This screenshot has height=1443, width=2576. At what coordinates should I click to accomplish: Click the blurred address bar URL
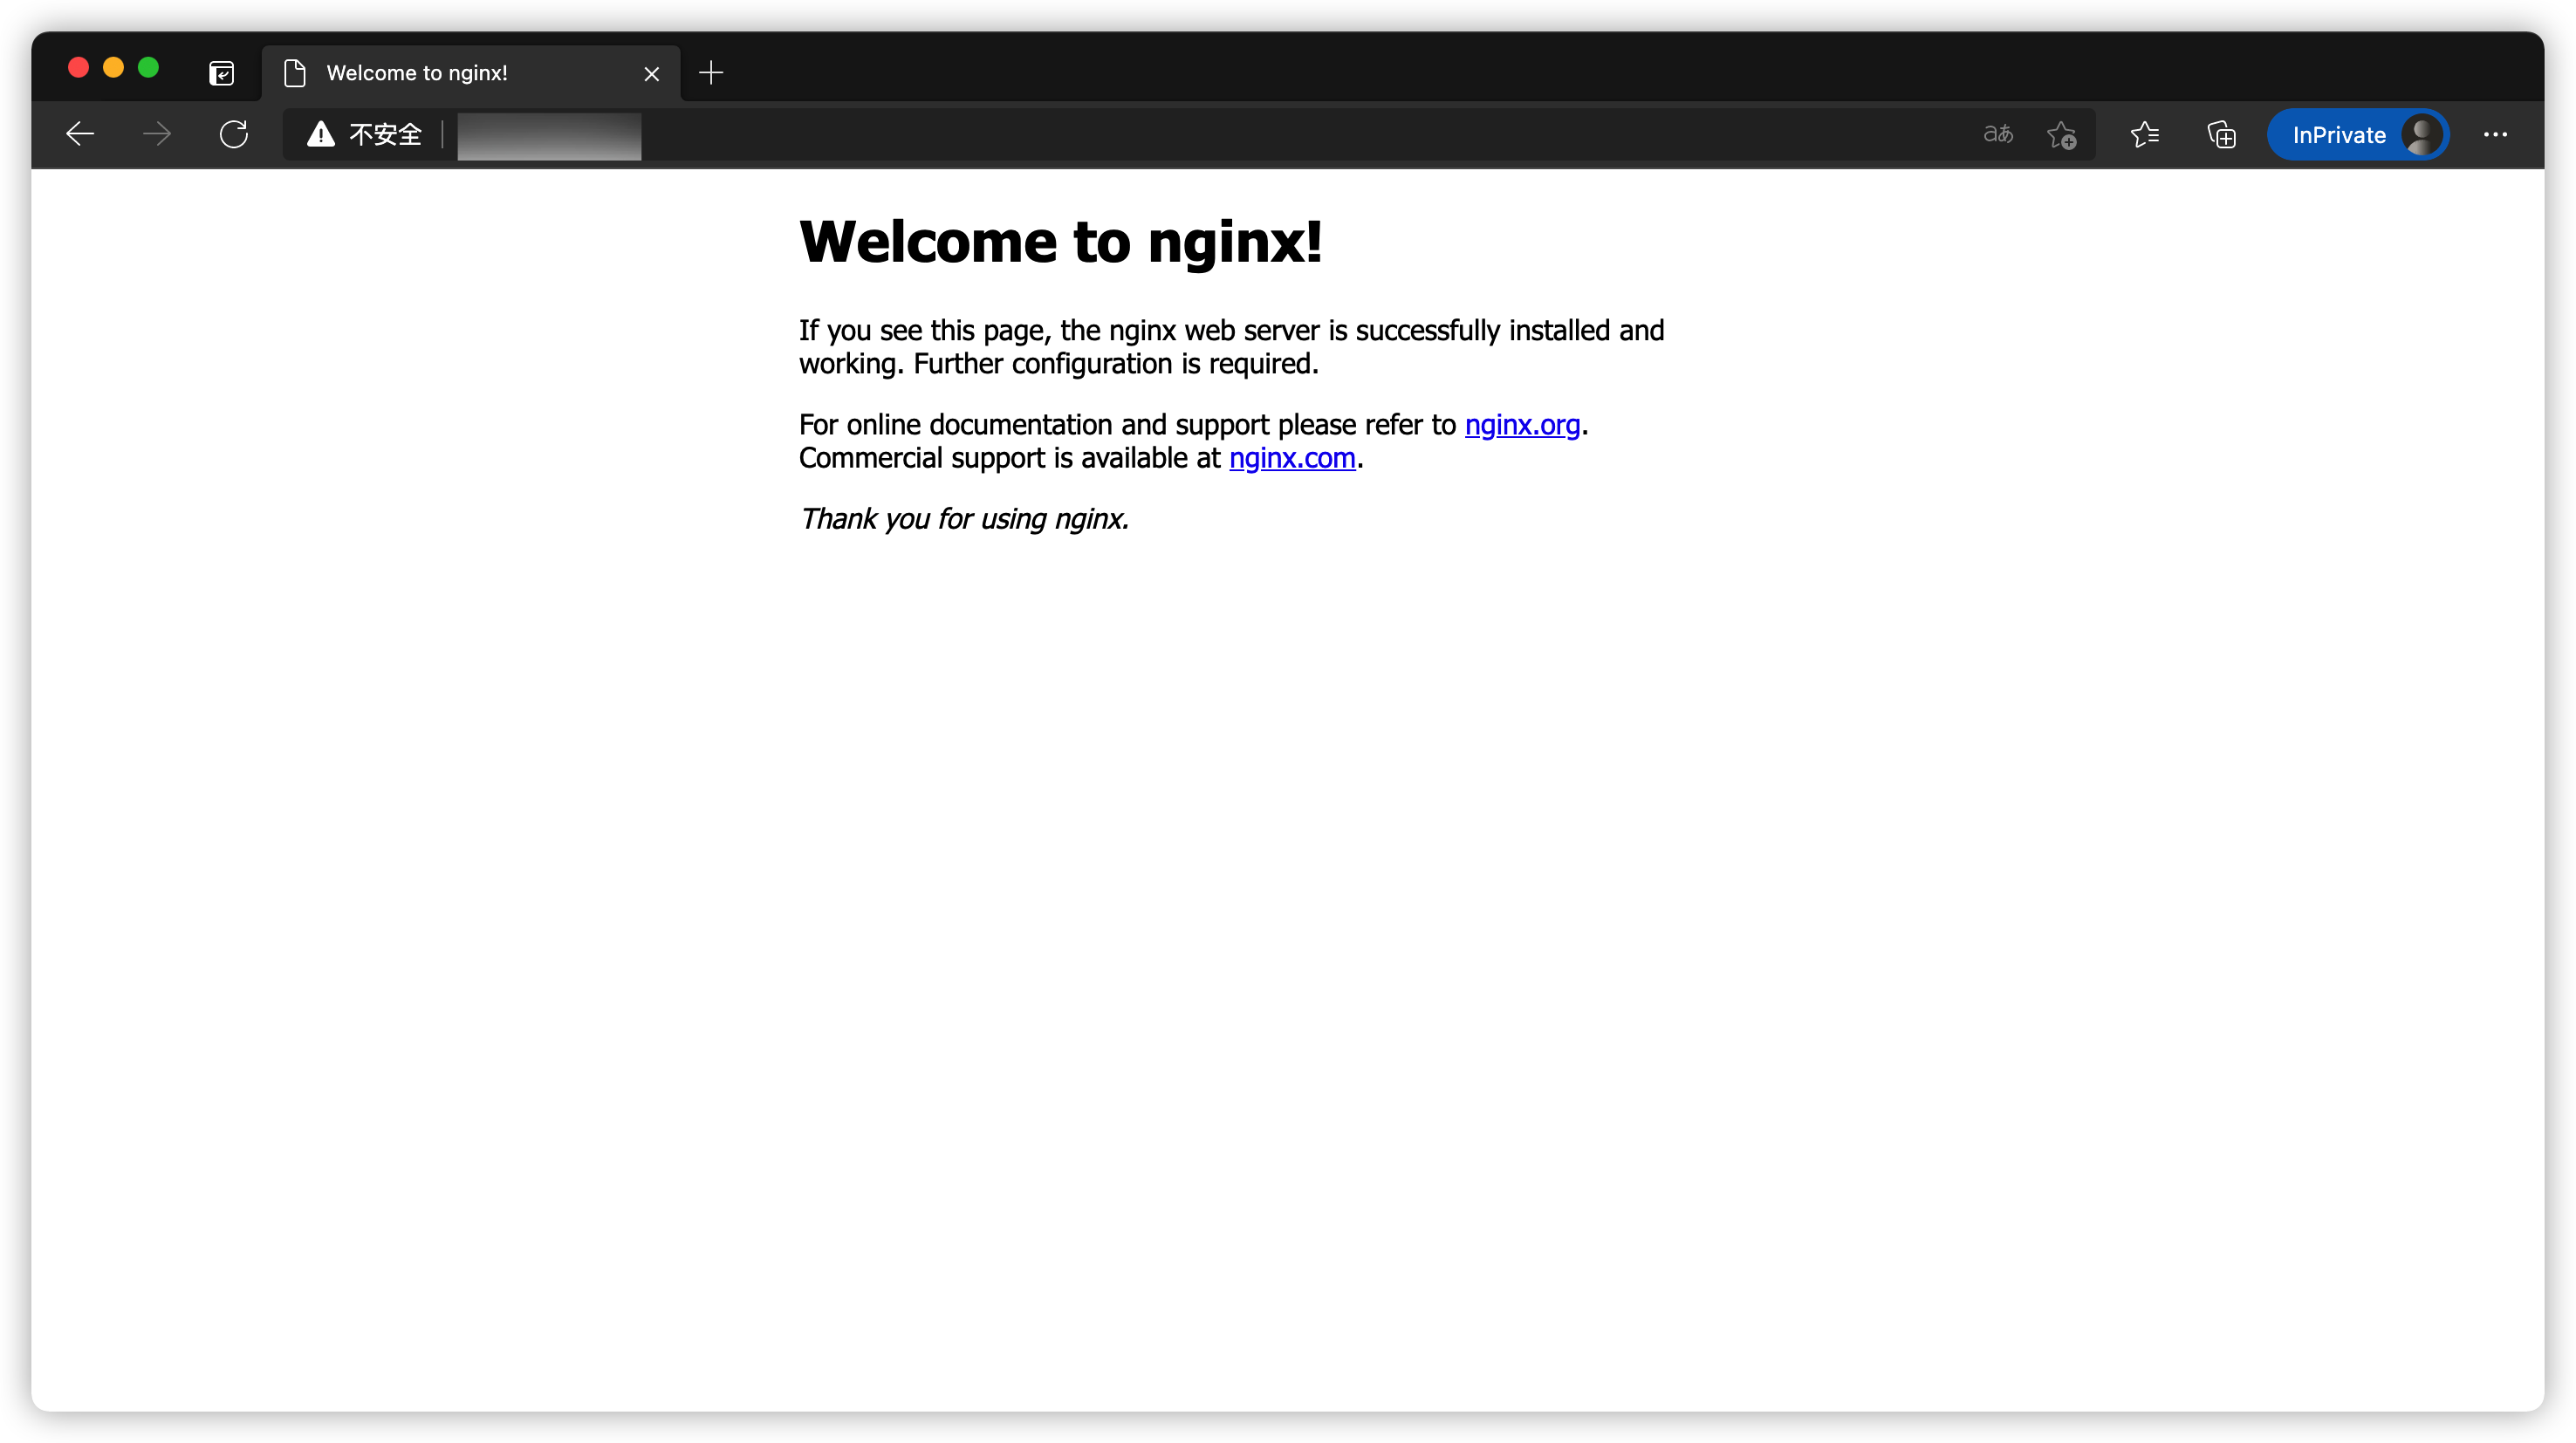click(x=549, y=135)
